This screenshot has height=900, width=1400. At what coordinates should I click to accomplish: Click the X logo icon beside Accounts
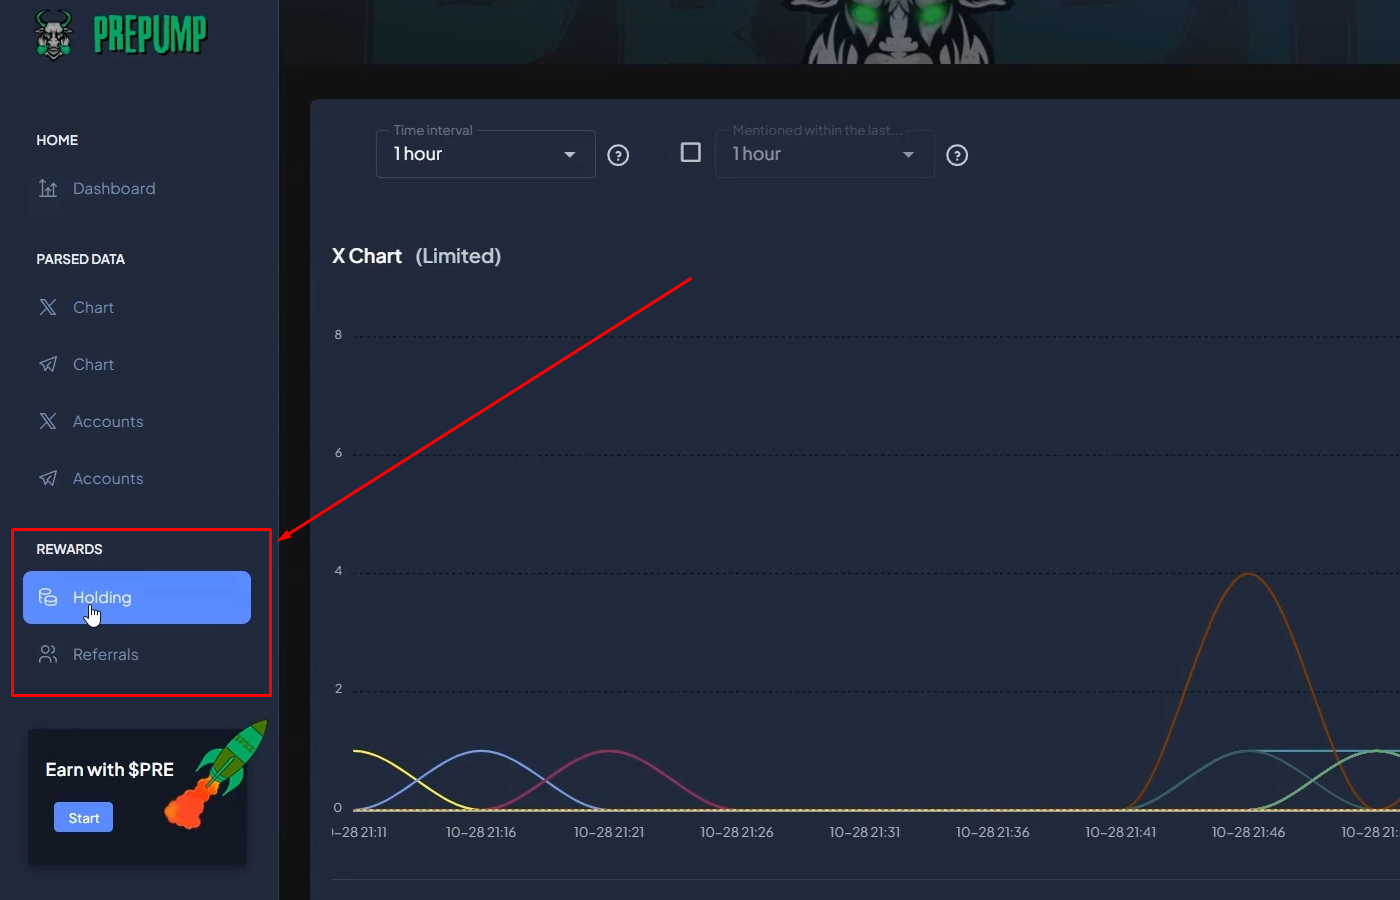coord(48,421)
